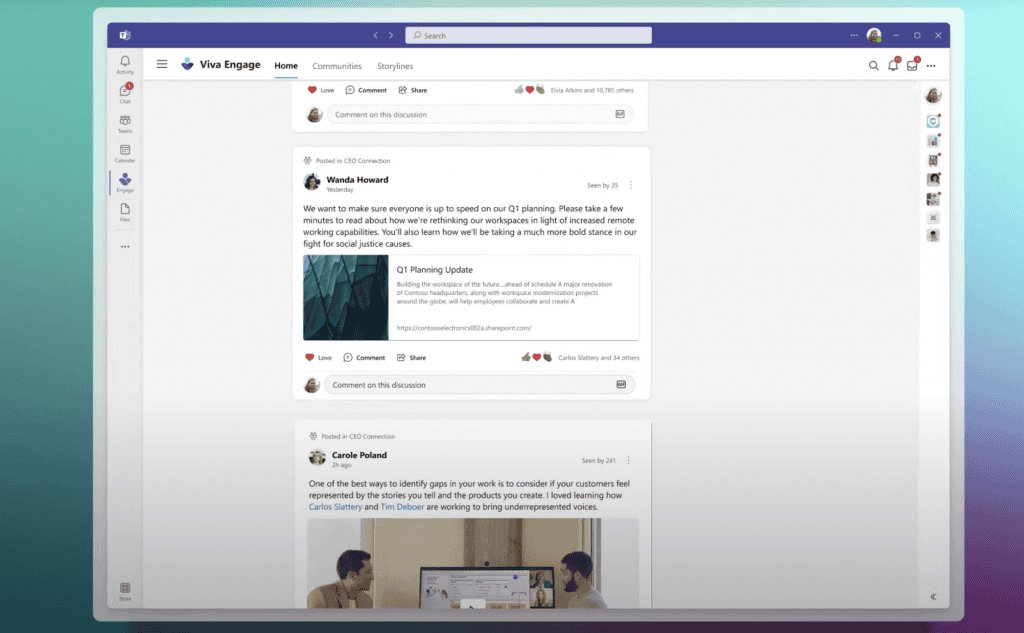Viewport: 1024px width, 633px height.
Task: Click the Teams title bar search field
Action: pyautogui.click(x=528, y=35)
